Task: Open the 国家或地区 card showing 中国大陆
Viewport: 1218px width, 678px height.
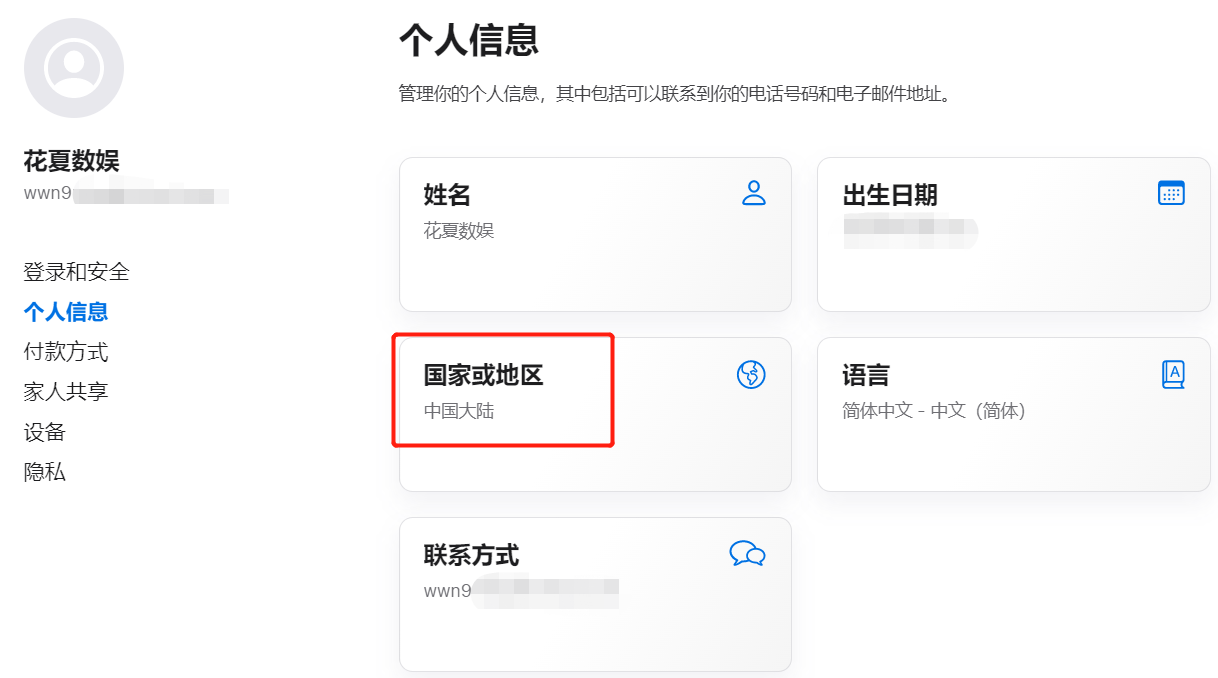Action: tap(595, 414)
